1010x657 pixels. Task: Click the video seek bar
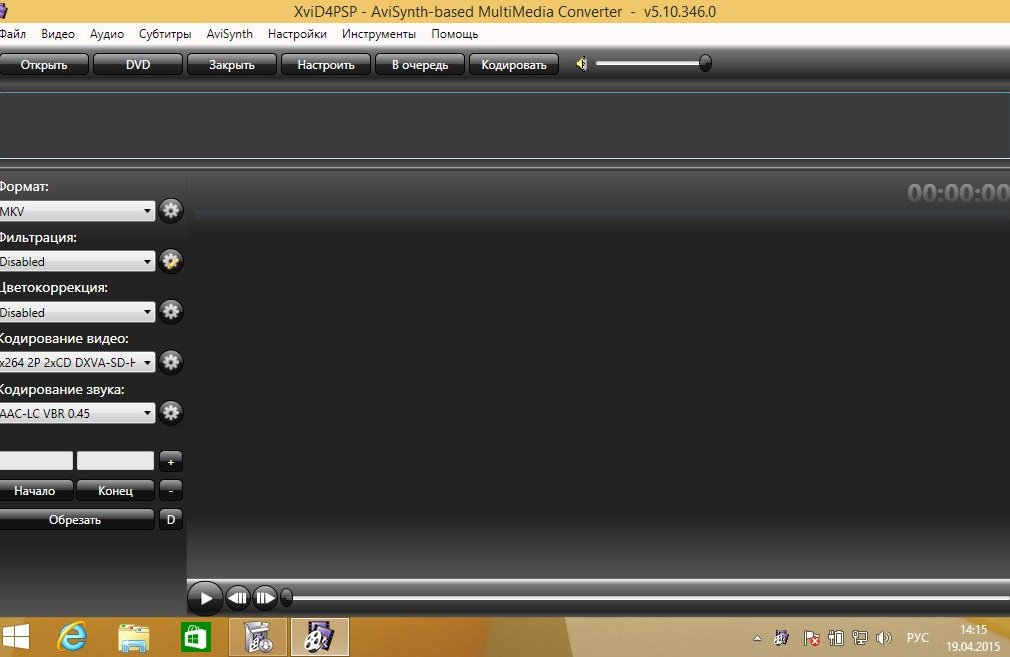pyautogui.click(x=647, y=598)
